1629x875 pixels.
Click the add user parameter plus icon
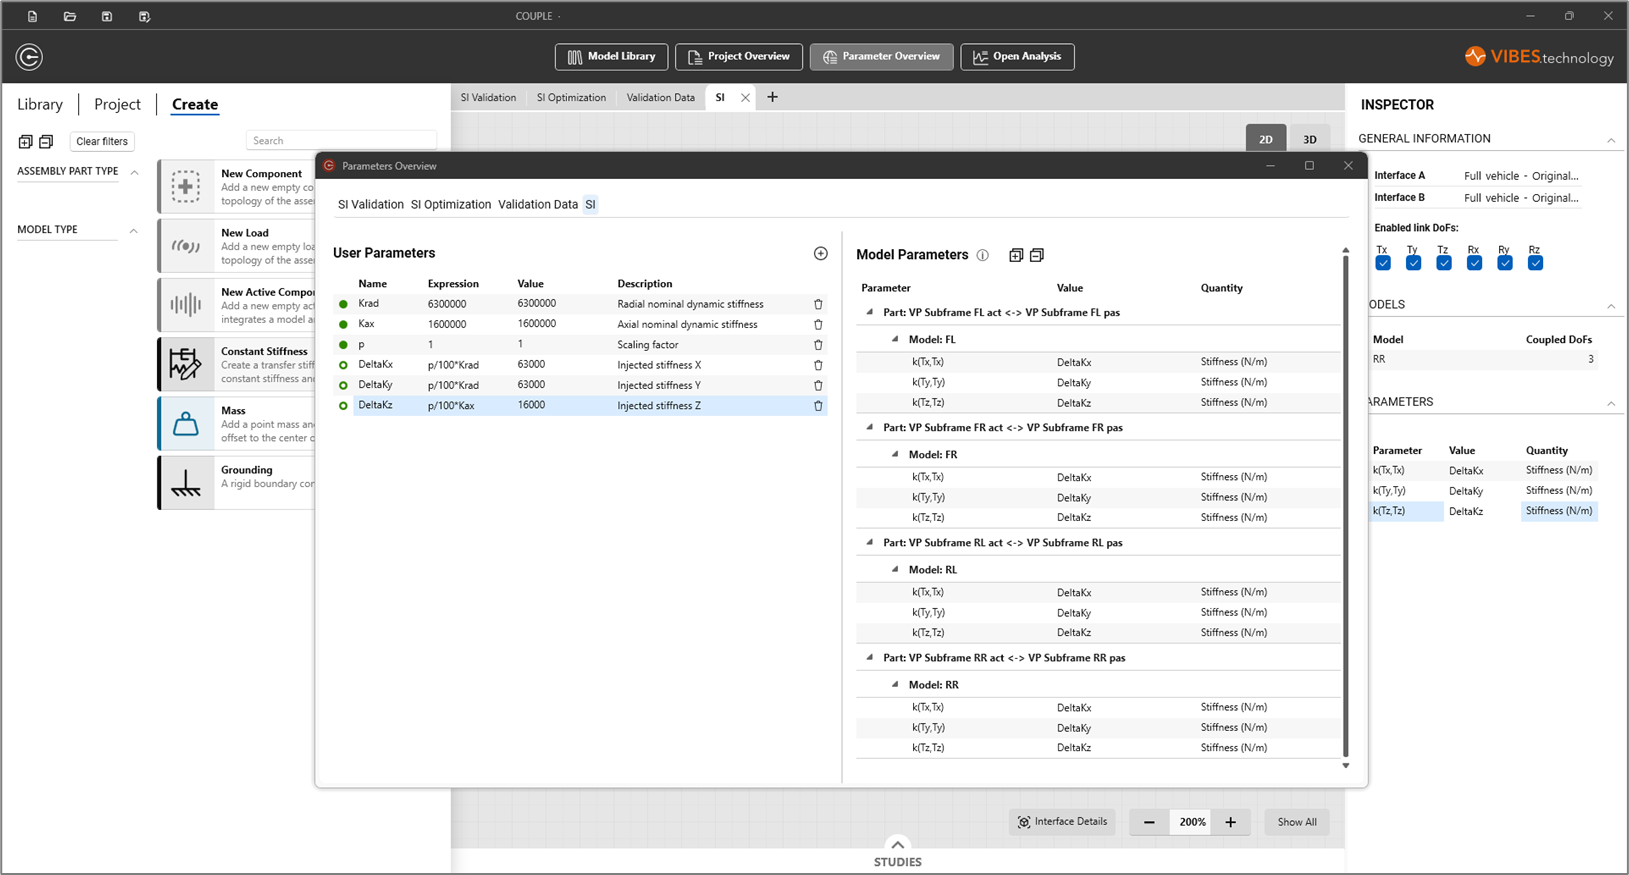coord(820,254)
